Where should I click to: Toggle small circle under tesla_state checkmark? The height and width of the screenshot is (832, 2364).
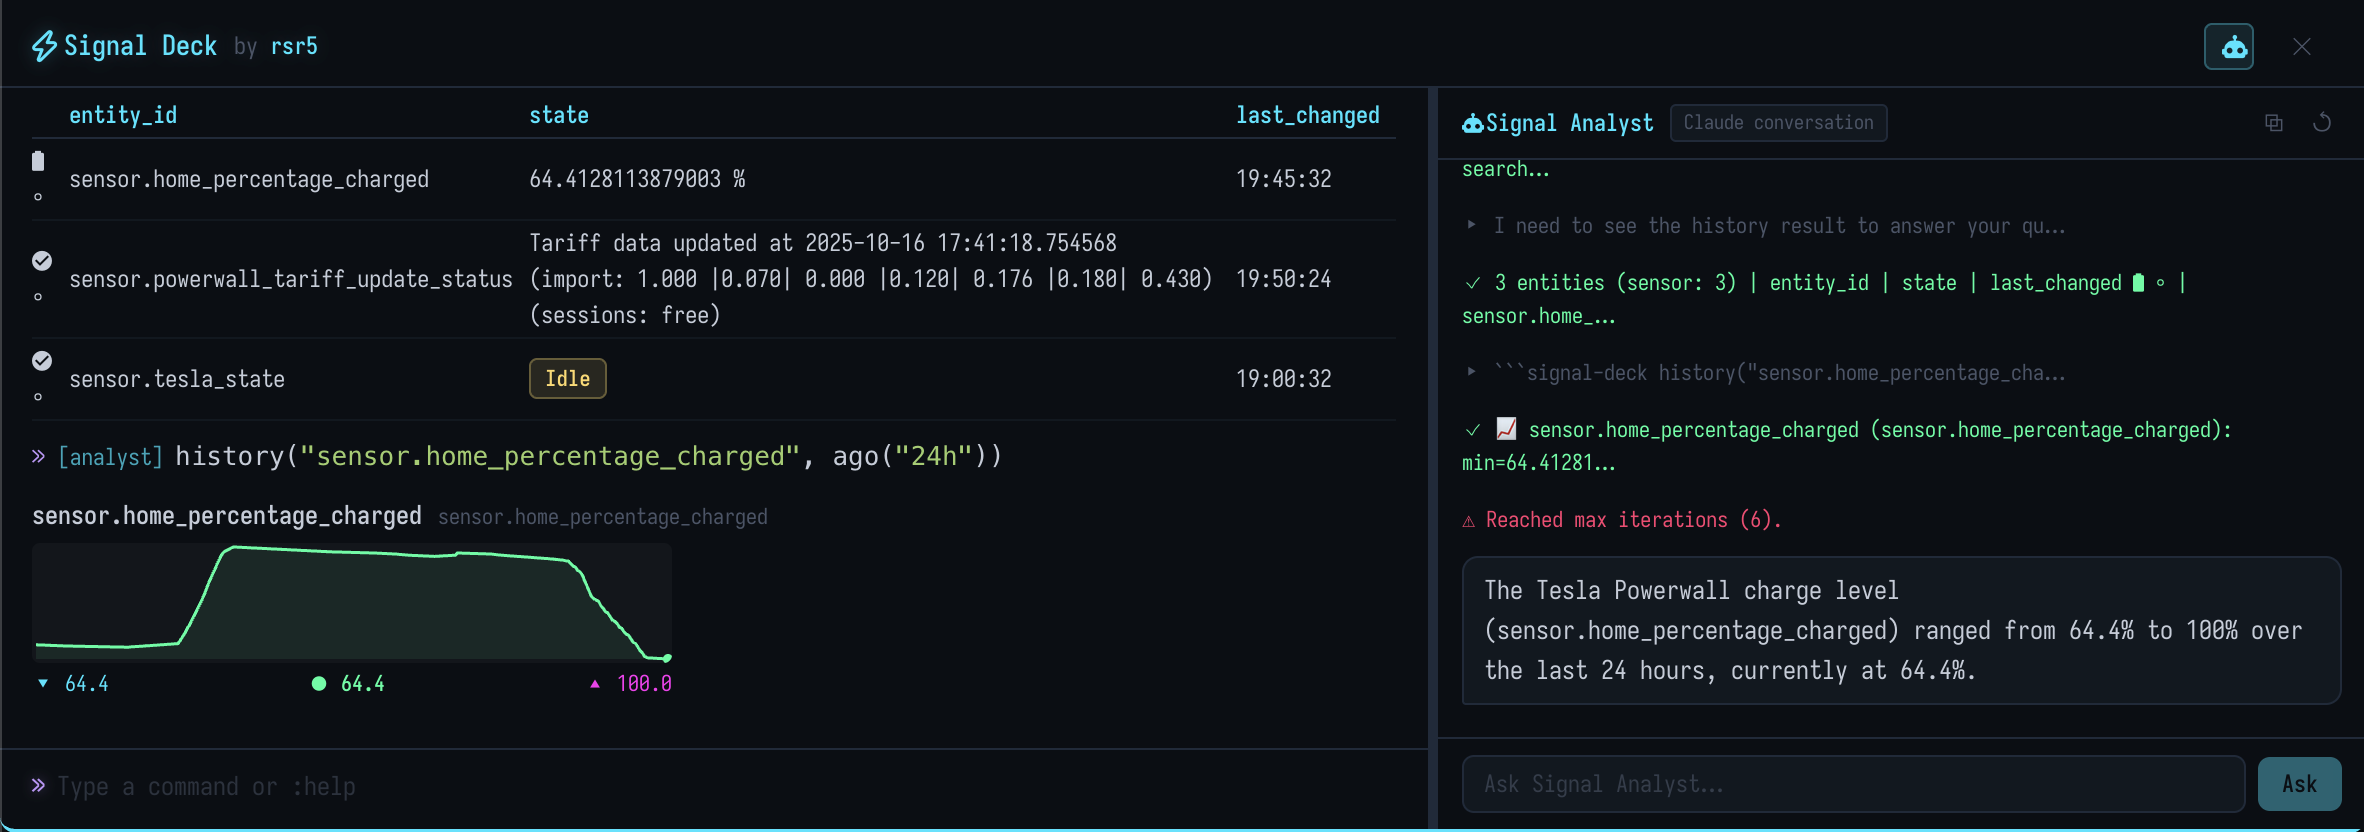click(38, 397)
